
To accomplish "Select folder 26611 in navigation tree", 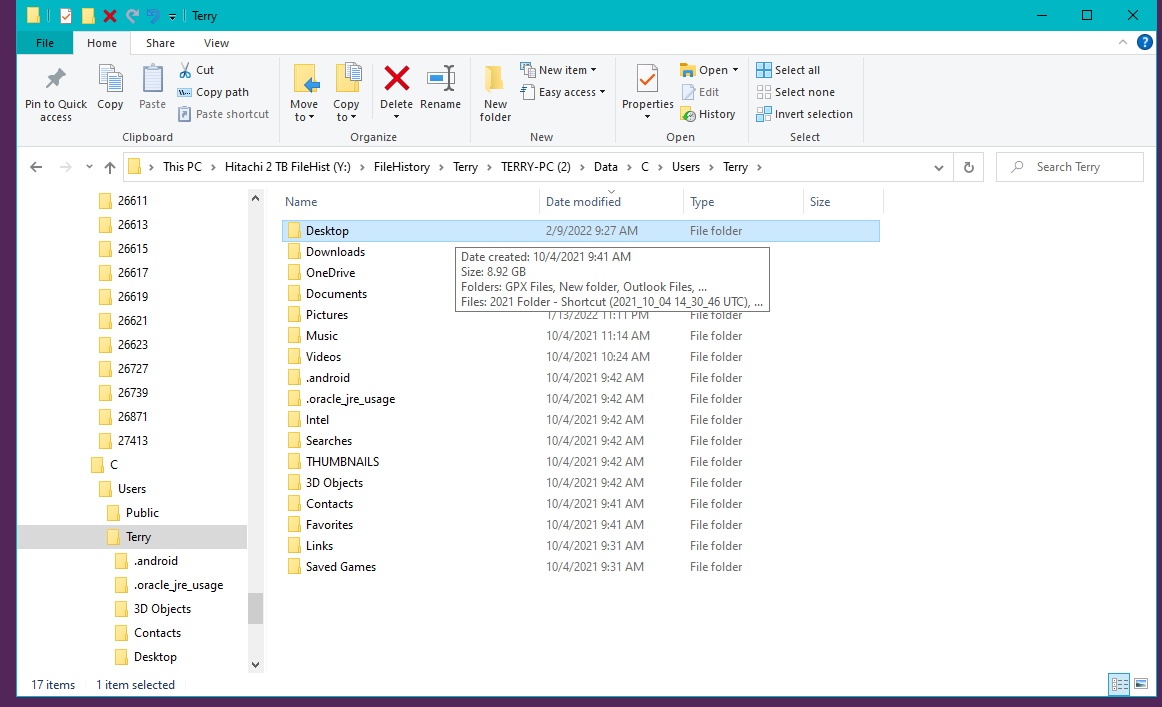I will pyautogui.click(x=133, y=201).
